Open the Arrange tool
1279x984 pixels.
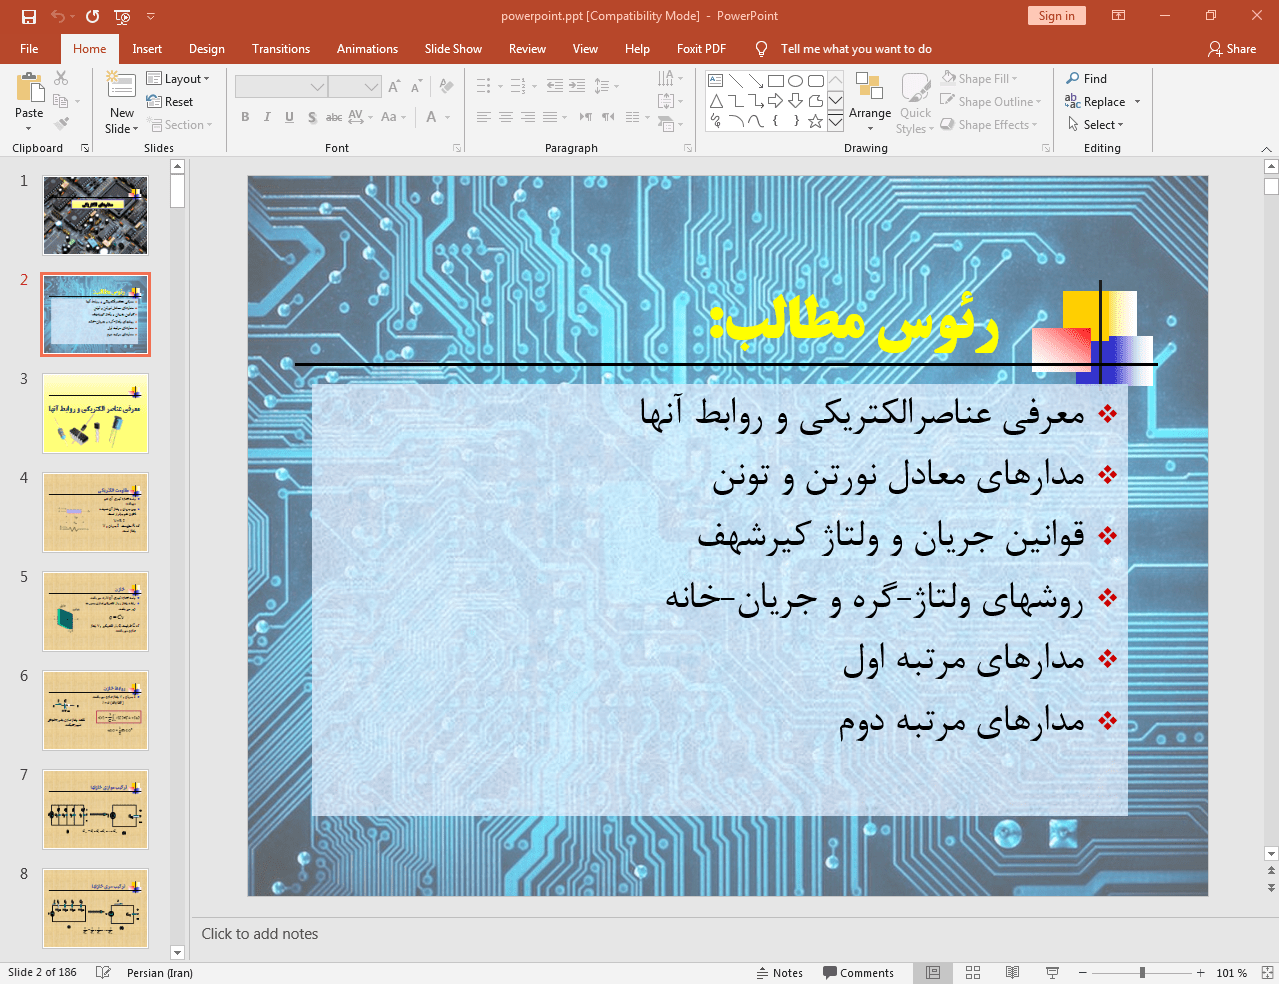pyautogui.click(x=869, y=100)
